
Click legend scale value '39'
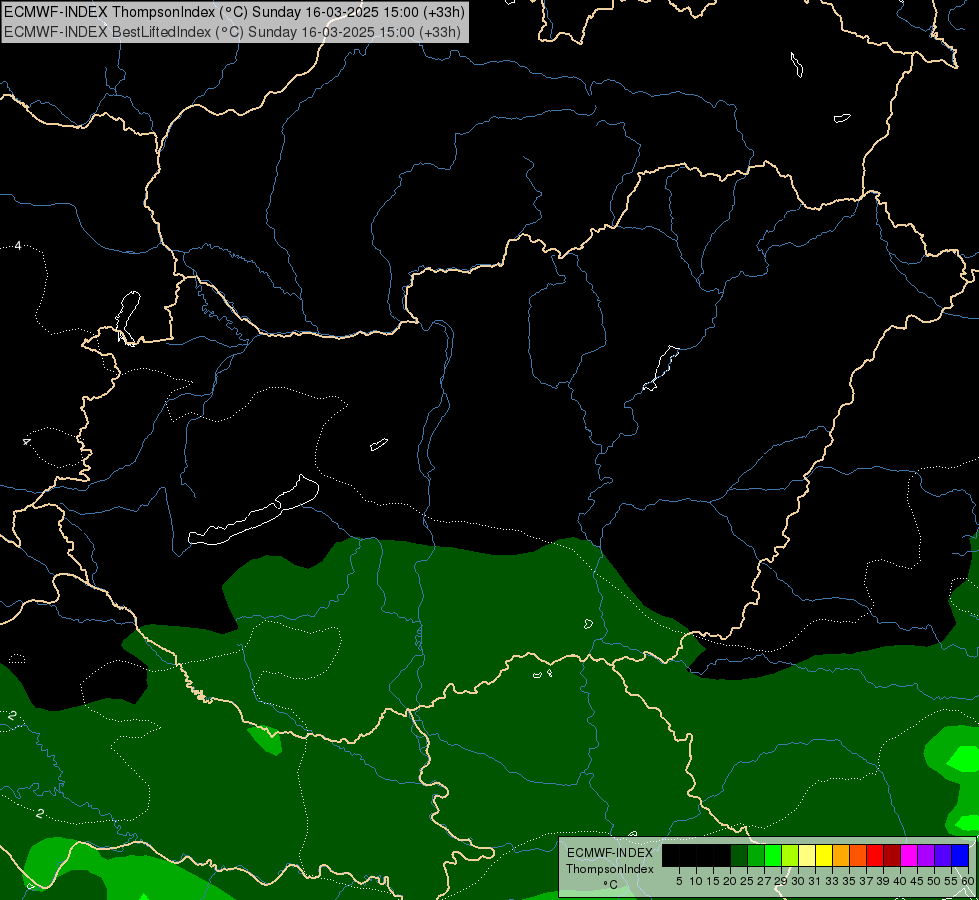coord(883,881)
